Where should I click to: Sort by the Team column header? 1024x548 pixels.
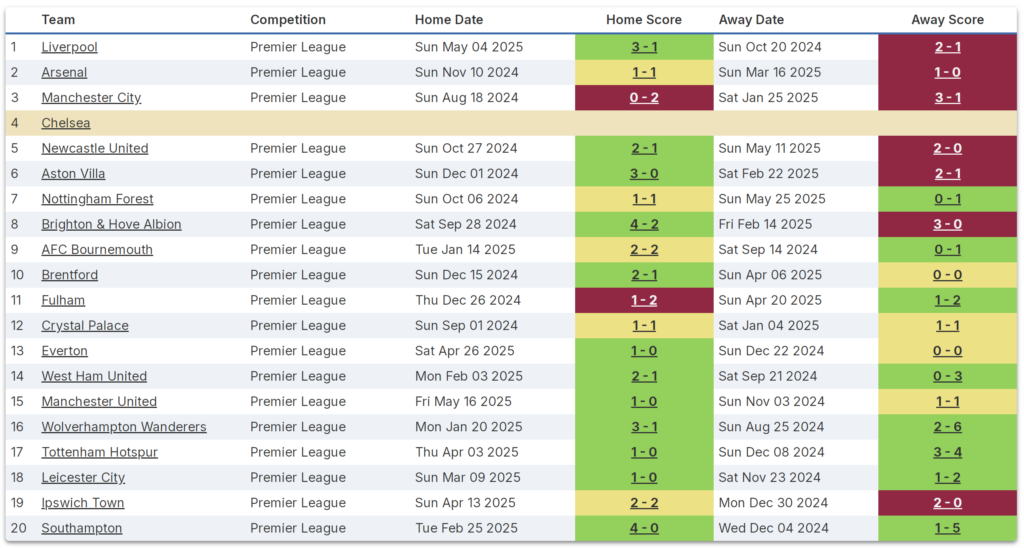[x=58, y=20]
